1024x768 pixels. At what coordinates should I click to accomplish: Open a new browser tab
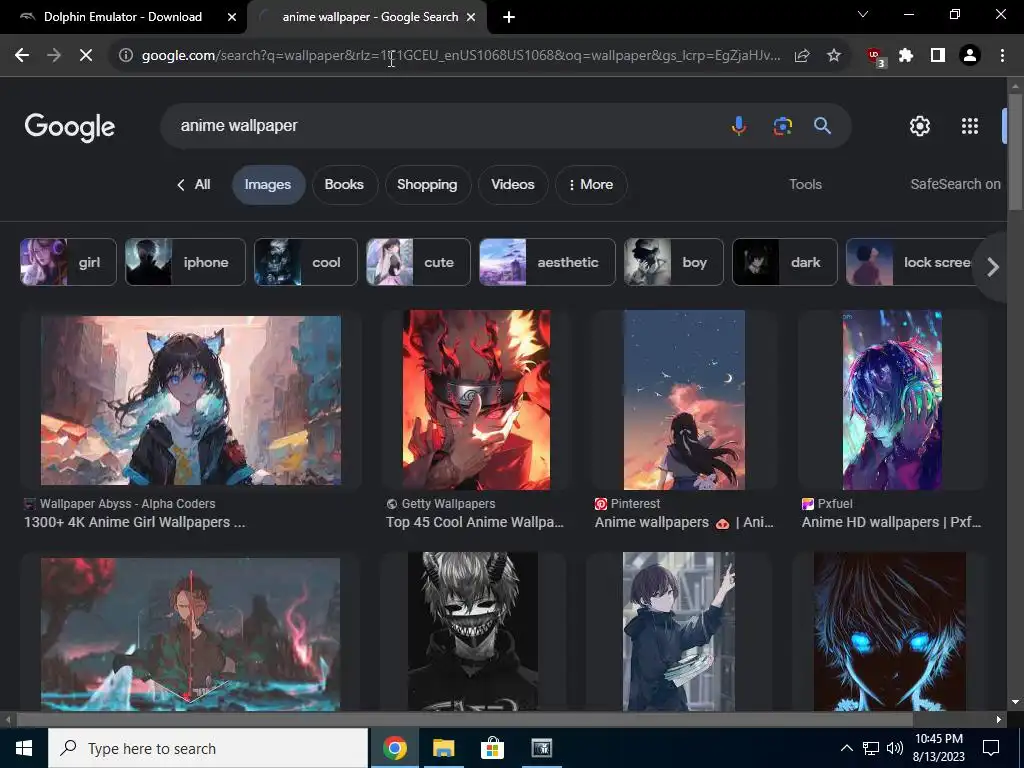point(509,17)
